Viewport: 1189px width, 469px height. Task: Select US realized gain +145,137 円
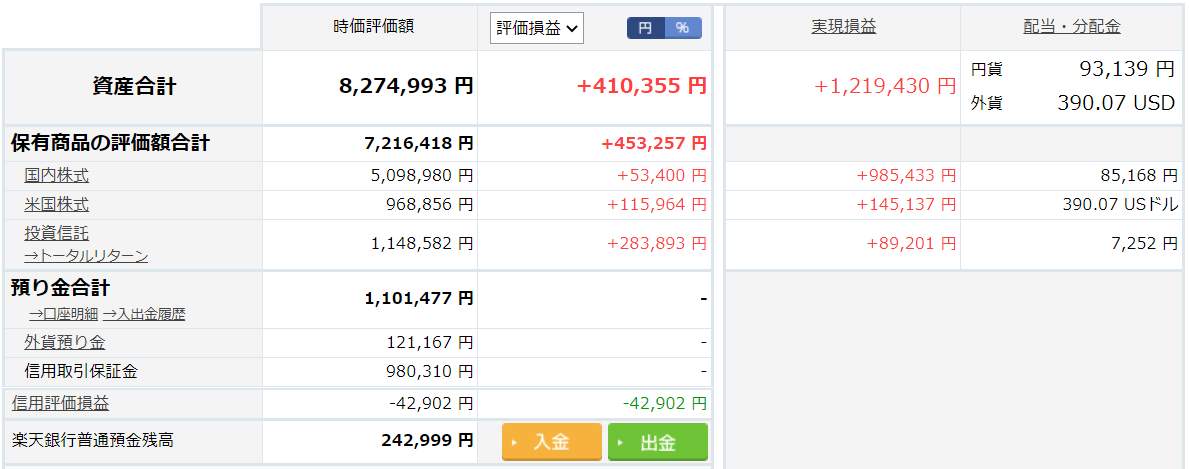coord(906,205)
